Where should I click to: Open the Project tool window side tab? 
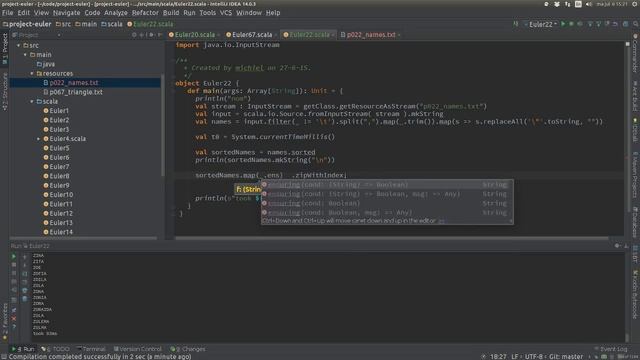pyautogui.click(x=4, y=49)
